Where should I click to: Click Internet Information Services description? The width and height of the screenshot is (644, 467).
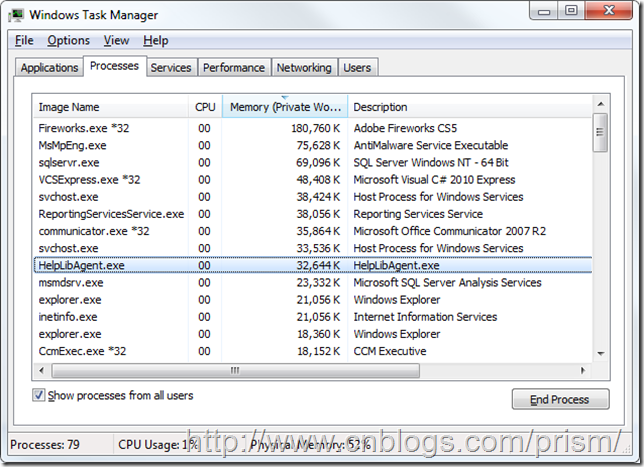point(425,317)
